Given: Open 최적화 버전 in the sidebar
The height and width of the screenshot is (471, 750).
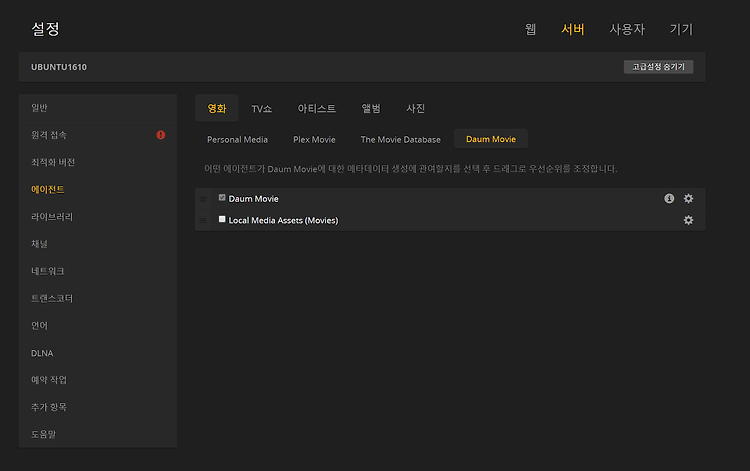Looking at the screenshot, I should (x=98, y=162).
